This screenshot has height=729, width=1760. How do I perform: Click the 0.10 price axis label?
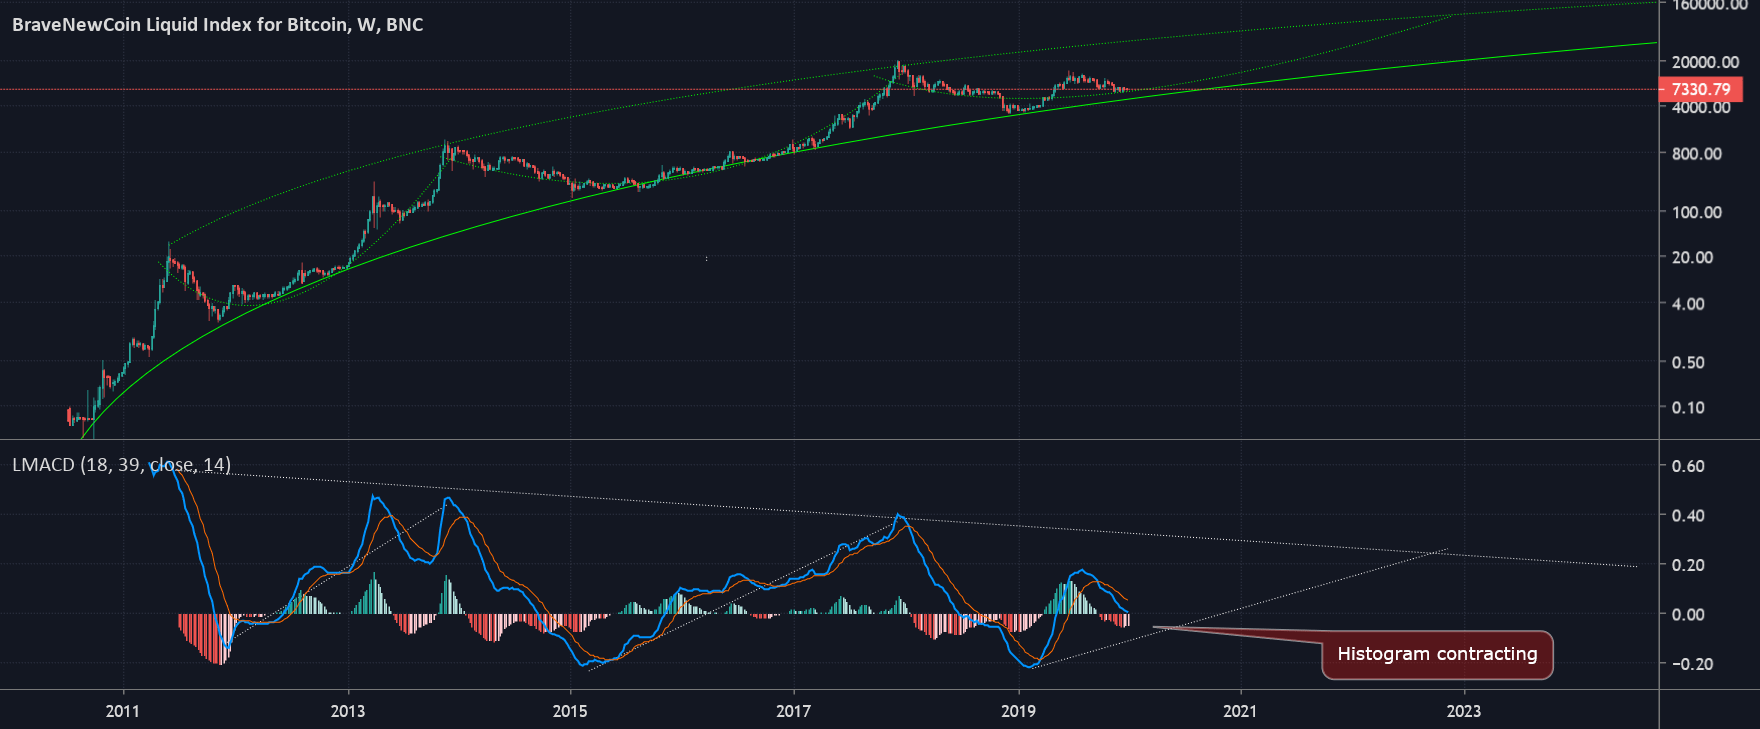coord(1688,407)
